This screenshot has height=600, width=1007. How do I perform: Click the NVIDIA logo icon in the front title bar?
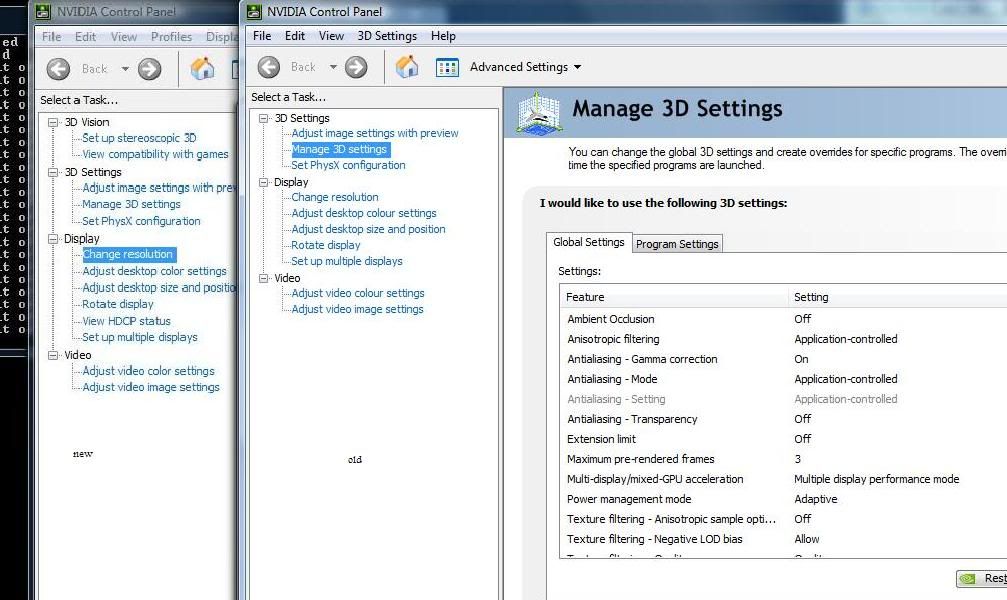point(254,12)
